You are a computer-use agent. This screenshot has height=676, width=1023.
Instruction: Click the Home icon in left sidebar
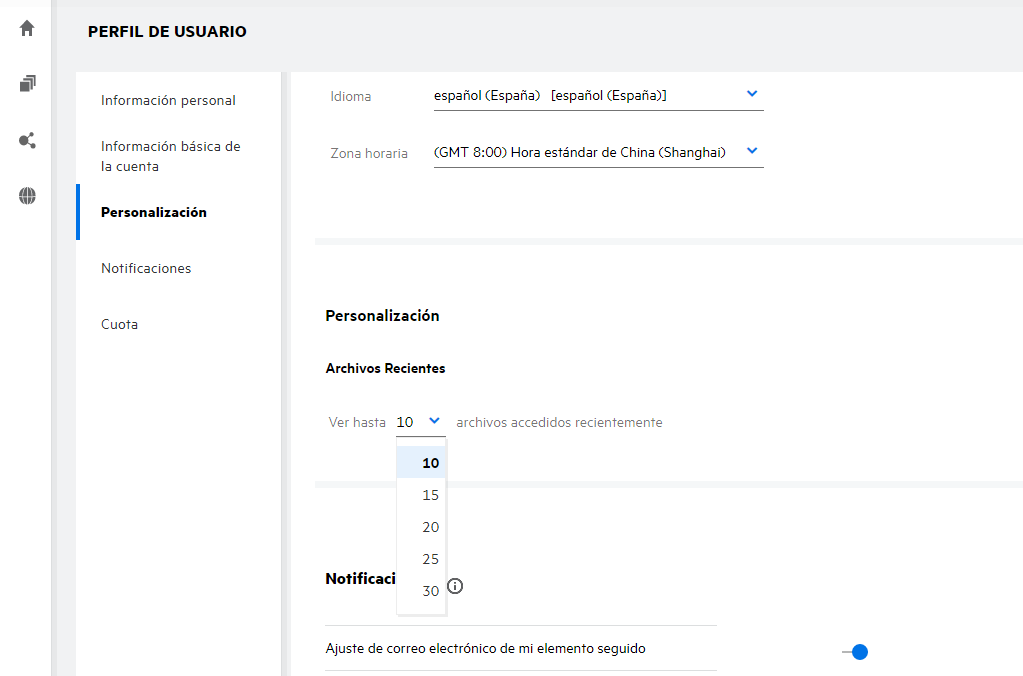(27, 28)
